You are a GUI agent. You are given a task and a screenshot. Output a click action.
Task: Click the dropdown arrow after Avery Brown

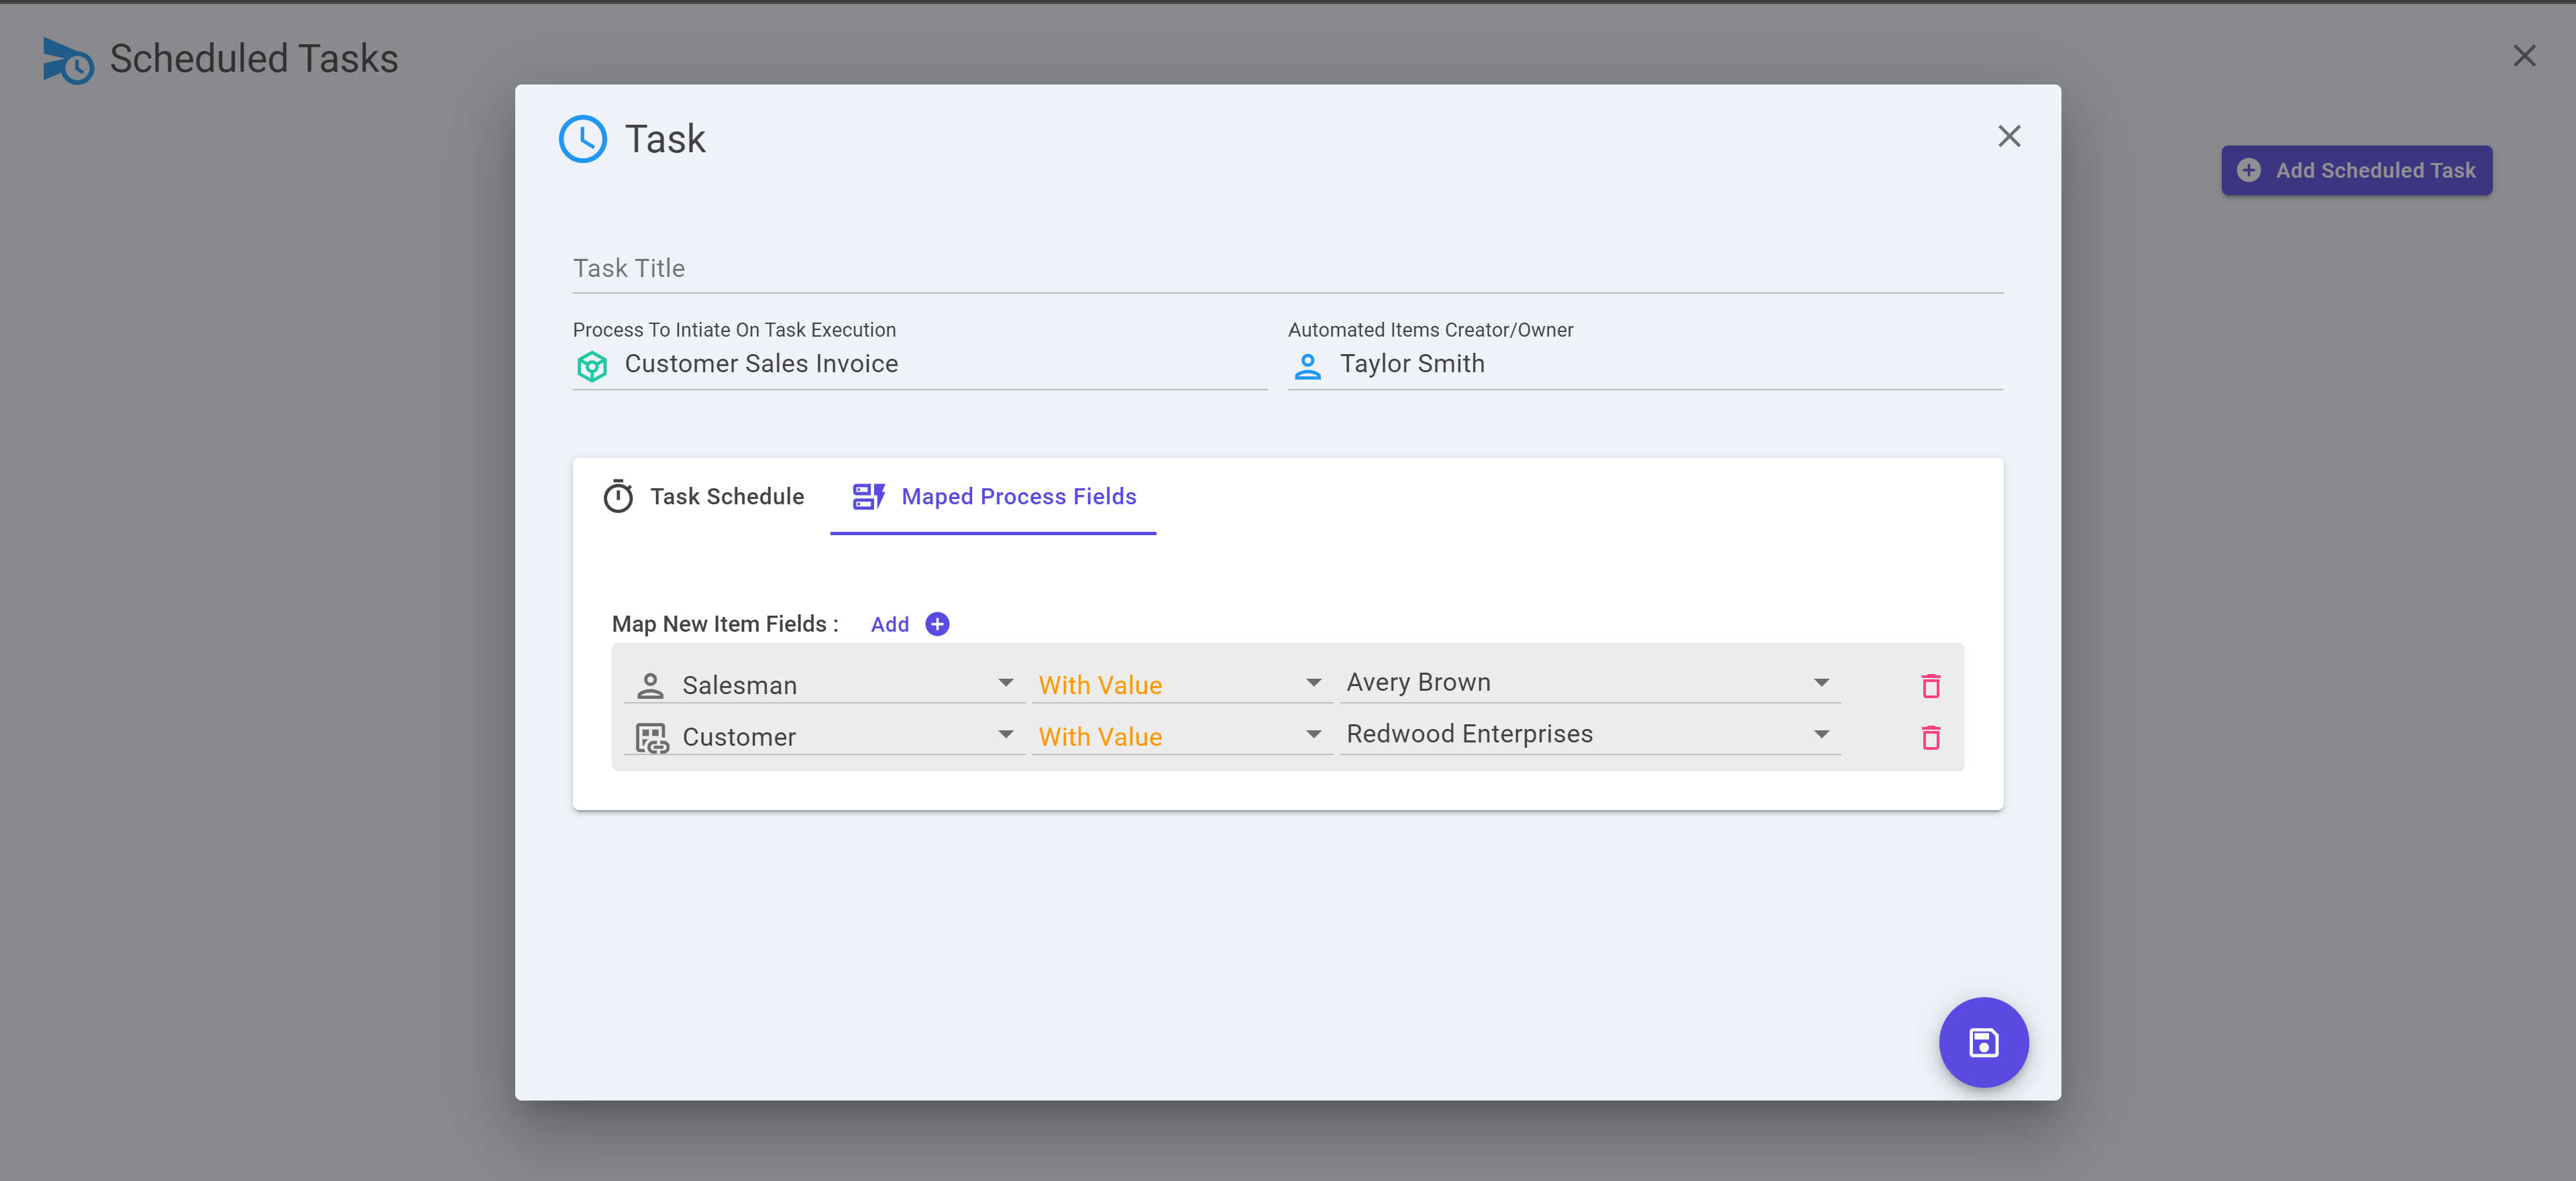1821,683
